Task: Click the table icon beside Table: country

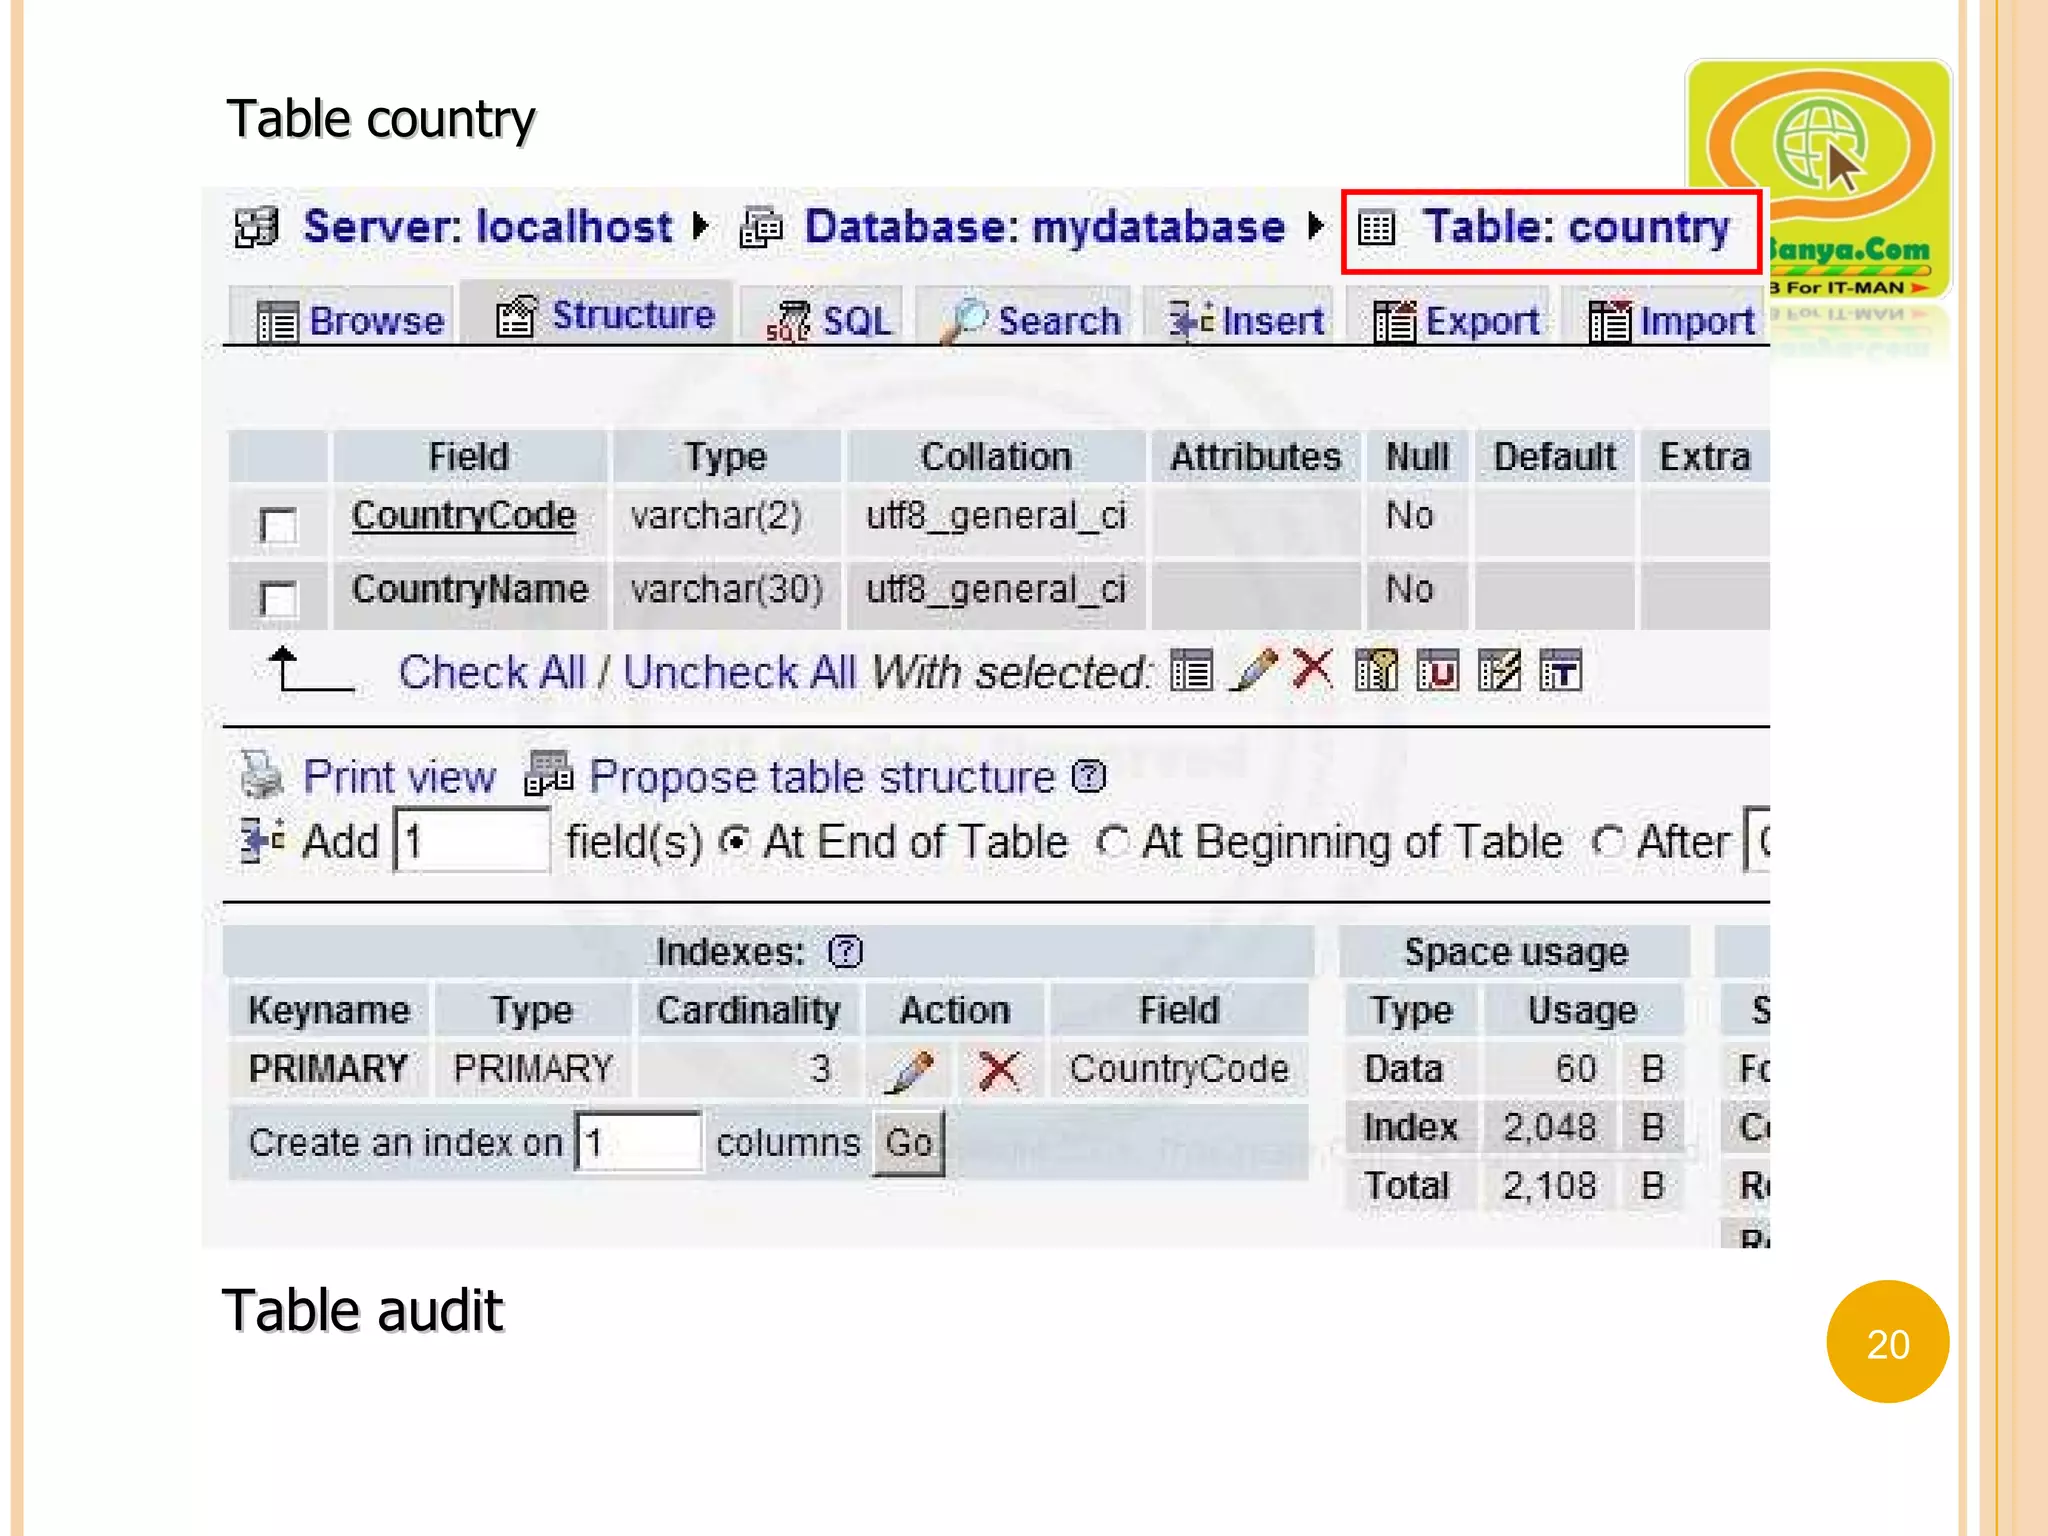Action: tap(1376, 228)
